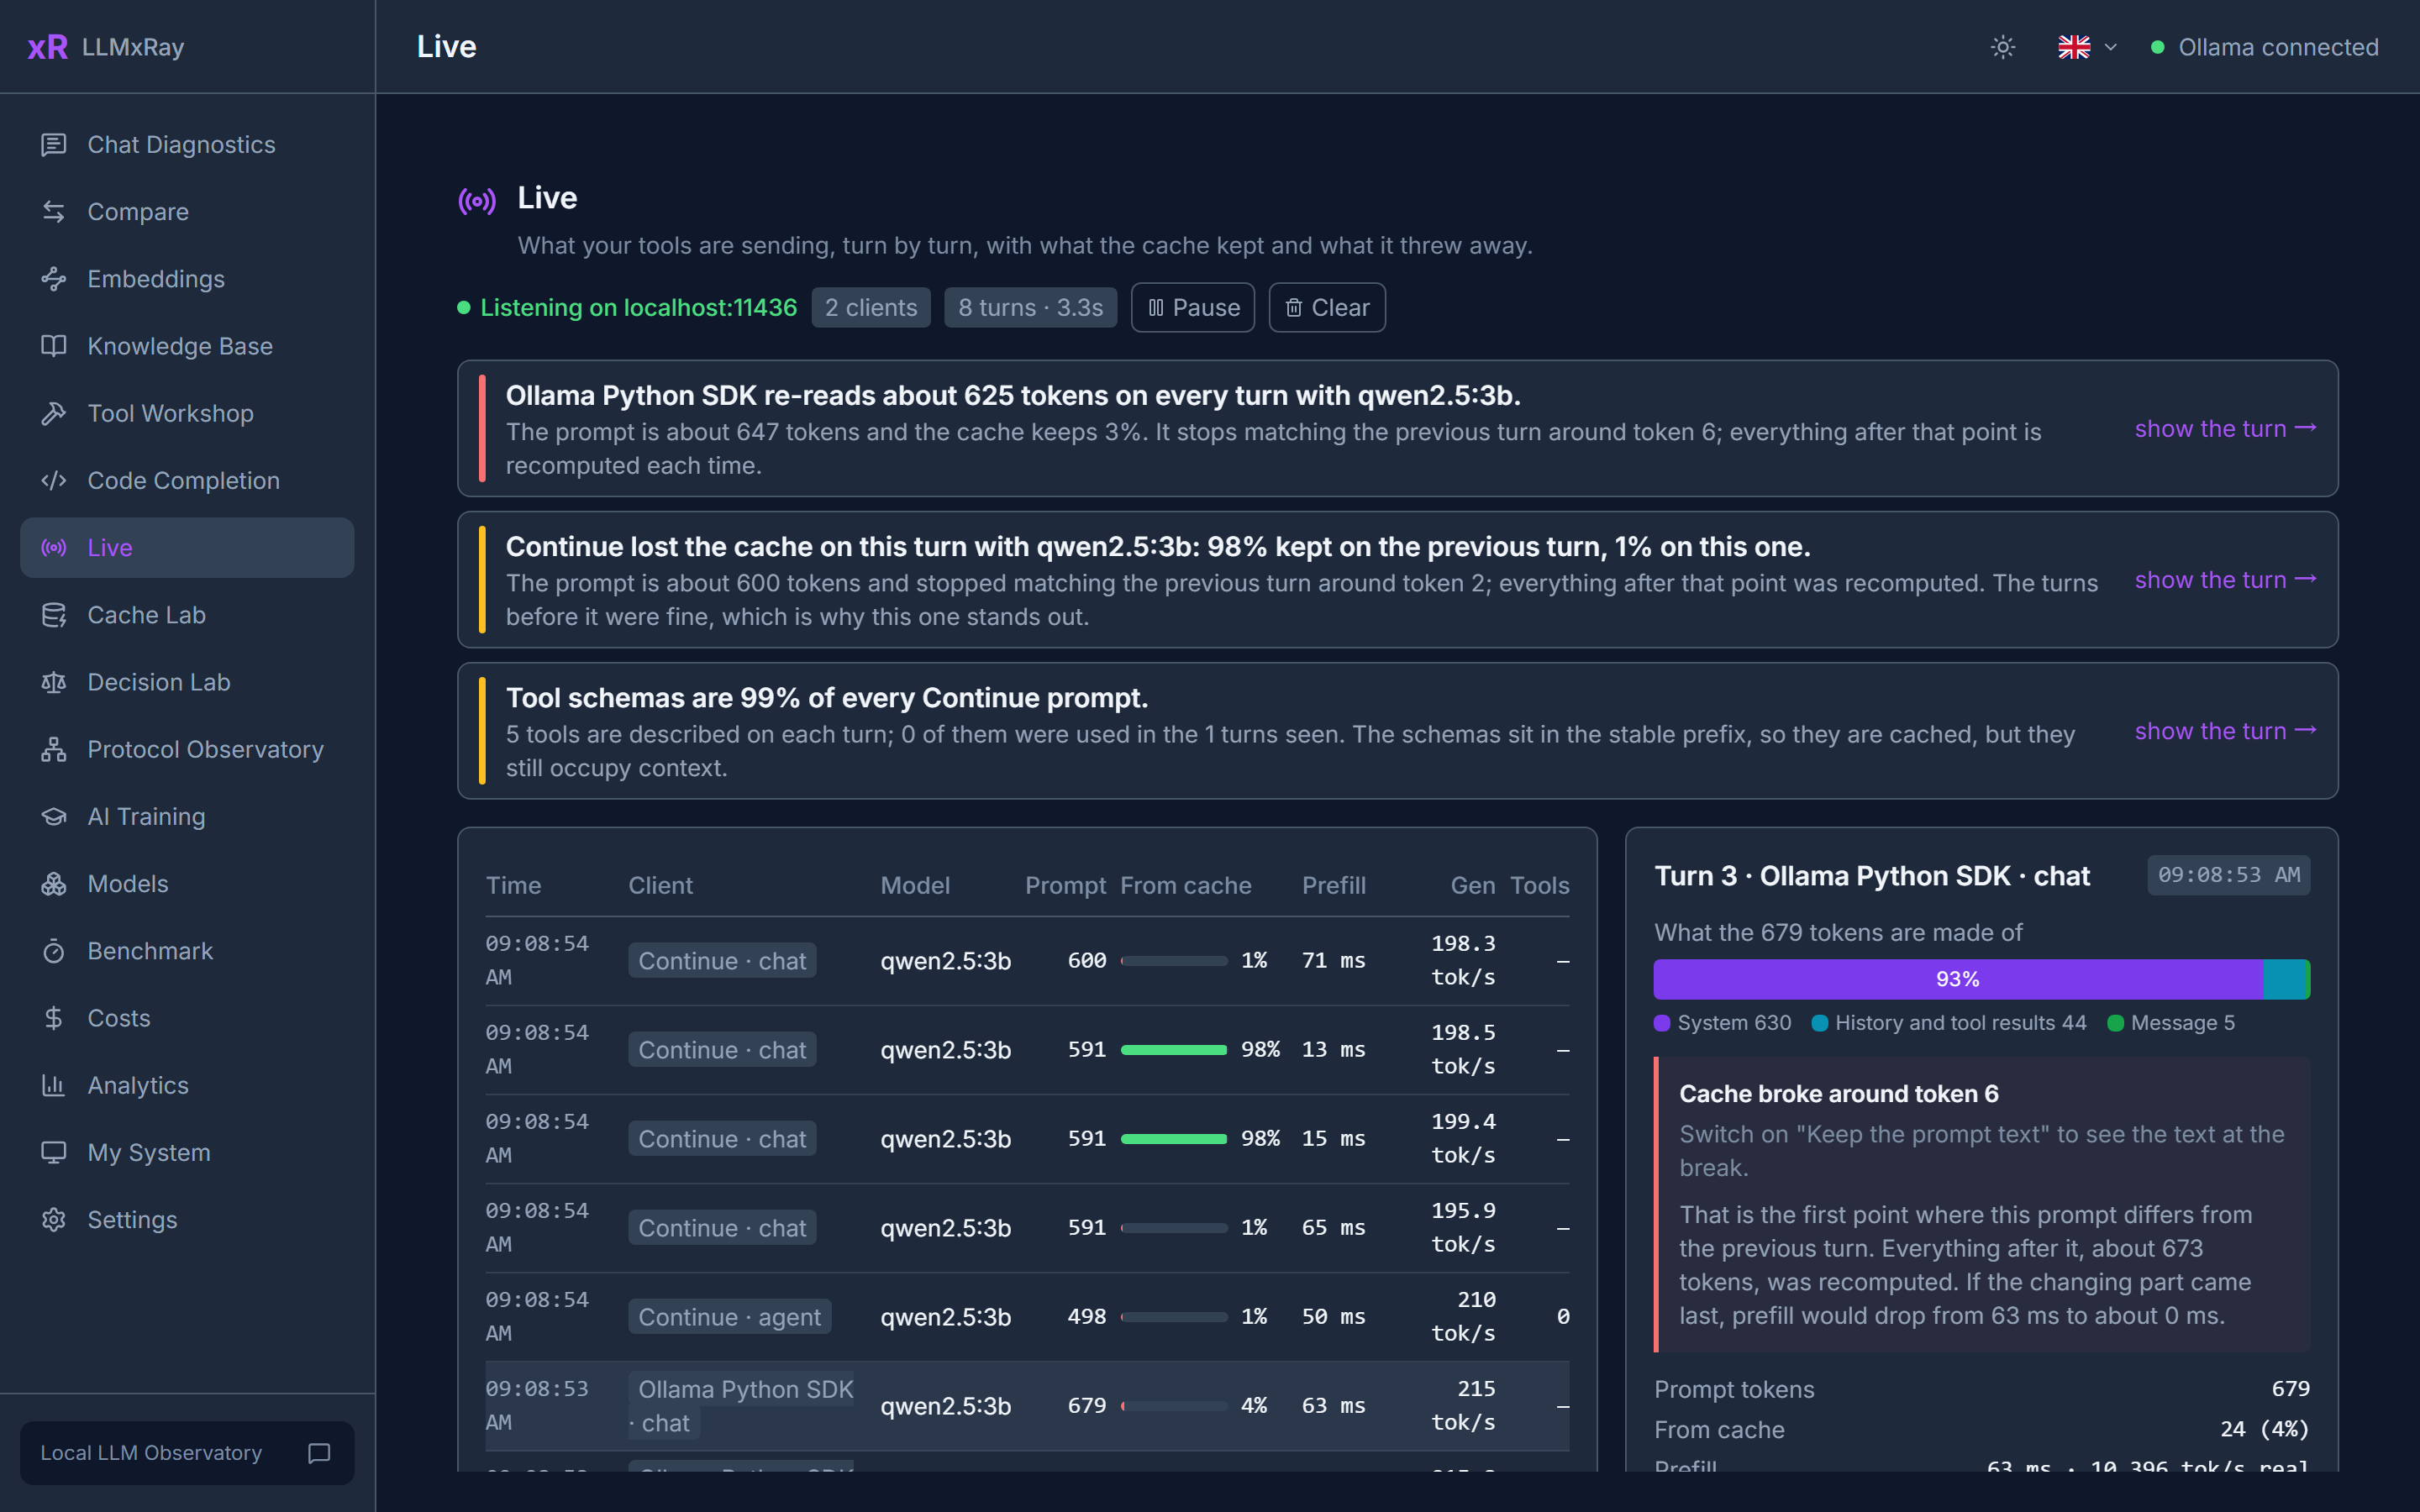
Task: Click 'Listening on localhost:11436' status
Action: [x=627, y=307]
